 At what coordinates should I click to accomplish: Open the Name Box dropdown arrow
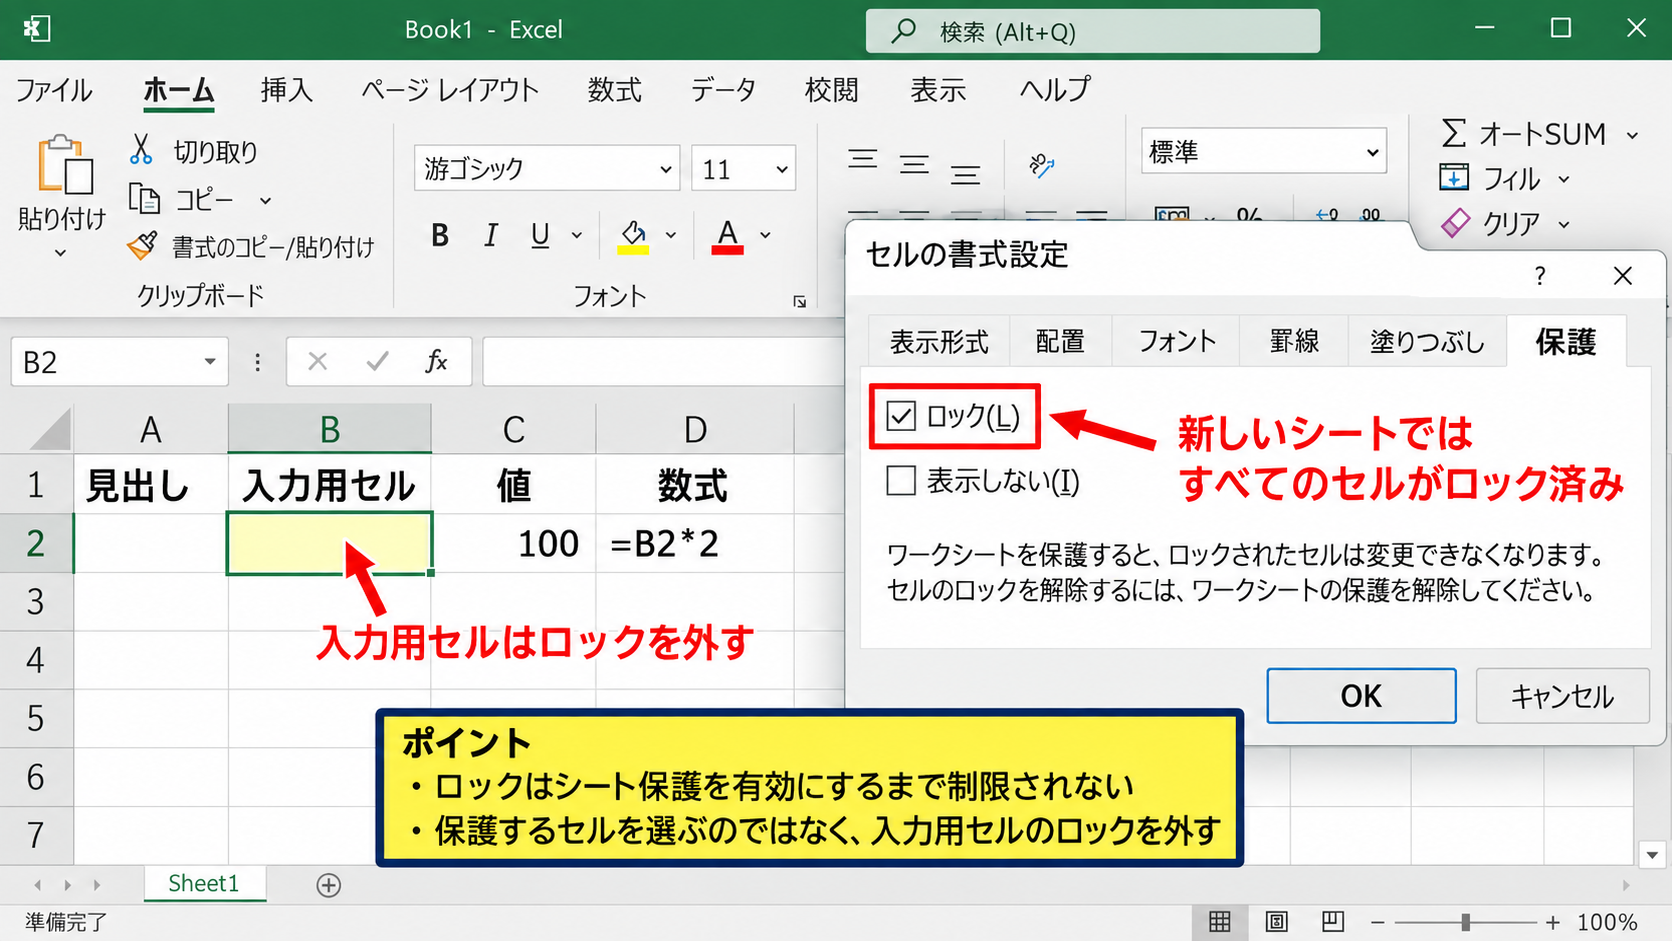point(210,361)
